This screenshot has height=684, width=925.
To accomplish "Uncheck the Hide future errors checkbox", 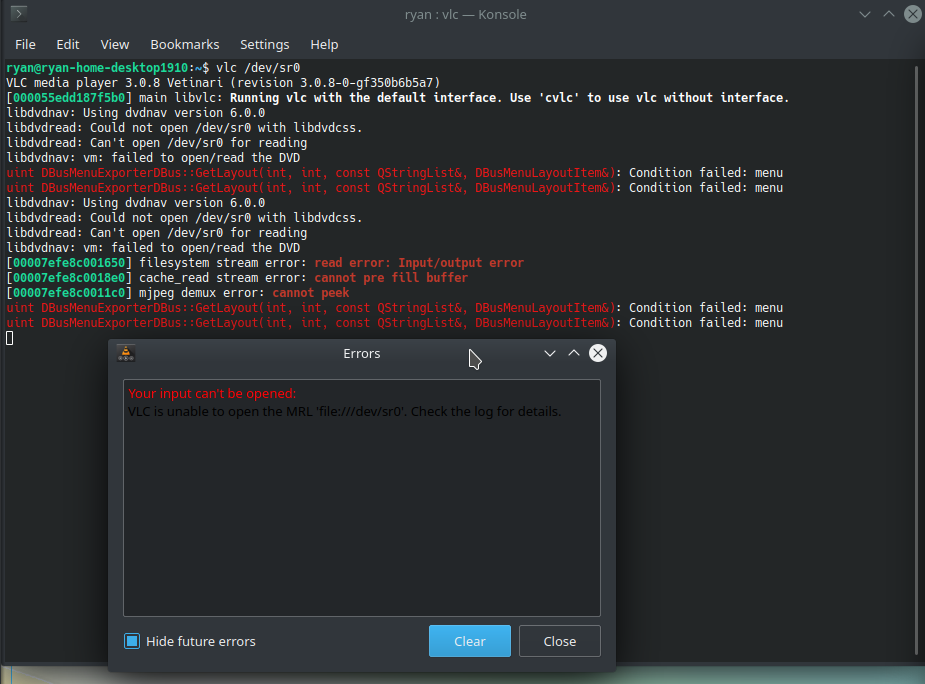I will point(132,641).
